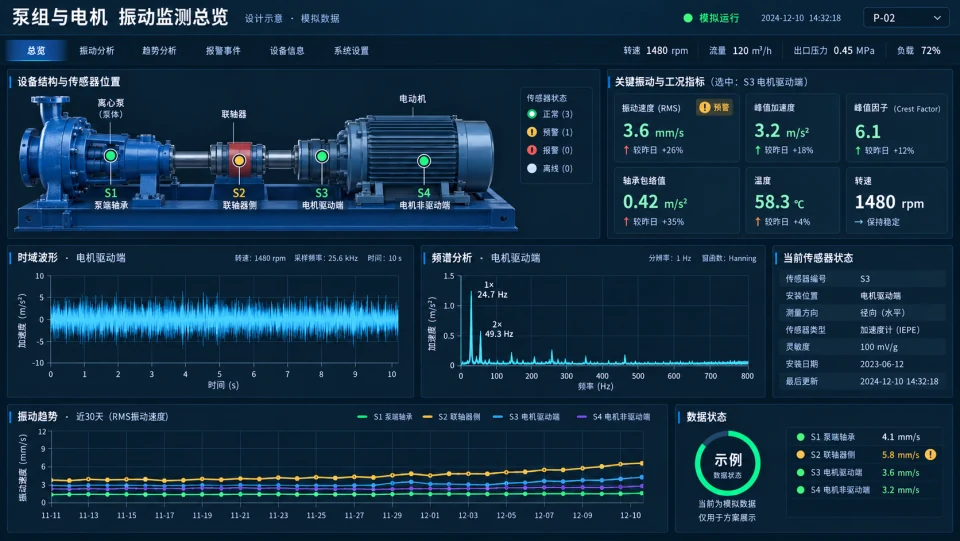
Task: Switch to the 总览 tab
Action: (36, 51)
